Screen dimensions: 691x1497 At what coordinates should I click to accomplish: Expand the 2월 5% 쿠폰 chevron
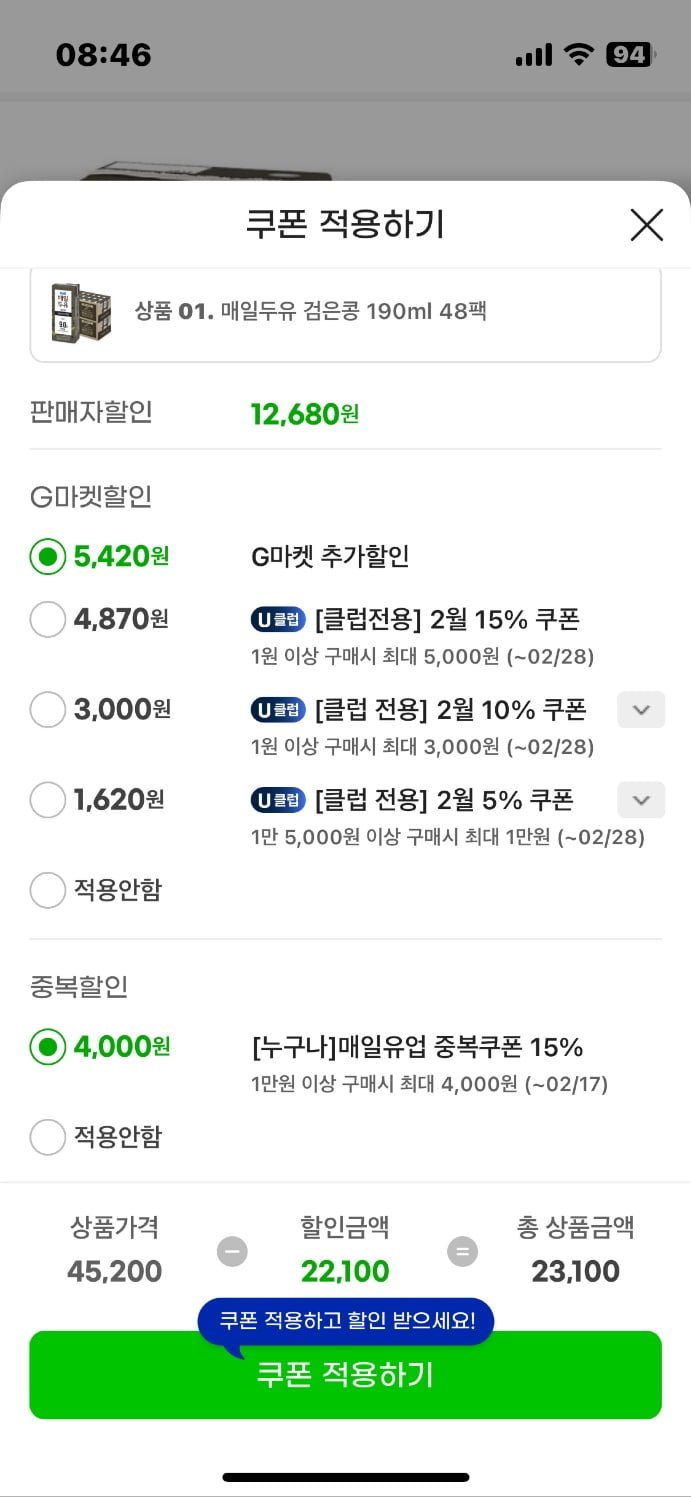click(x=641, y=800)
